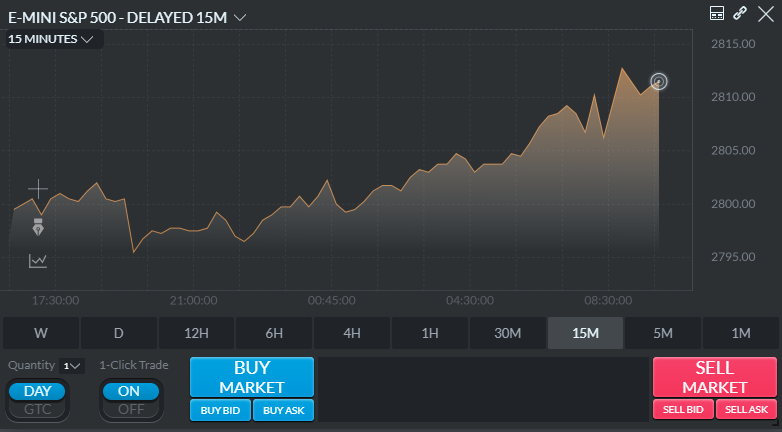
Task: Set order duration to GTC
Action: click(37, 410)
